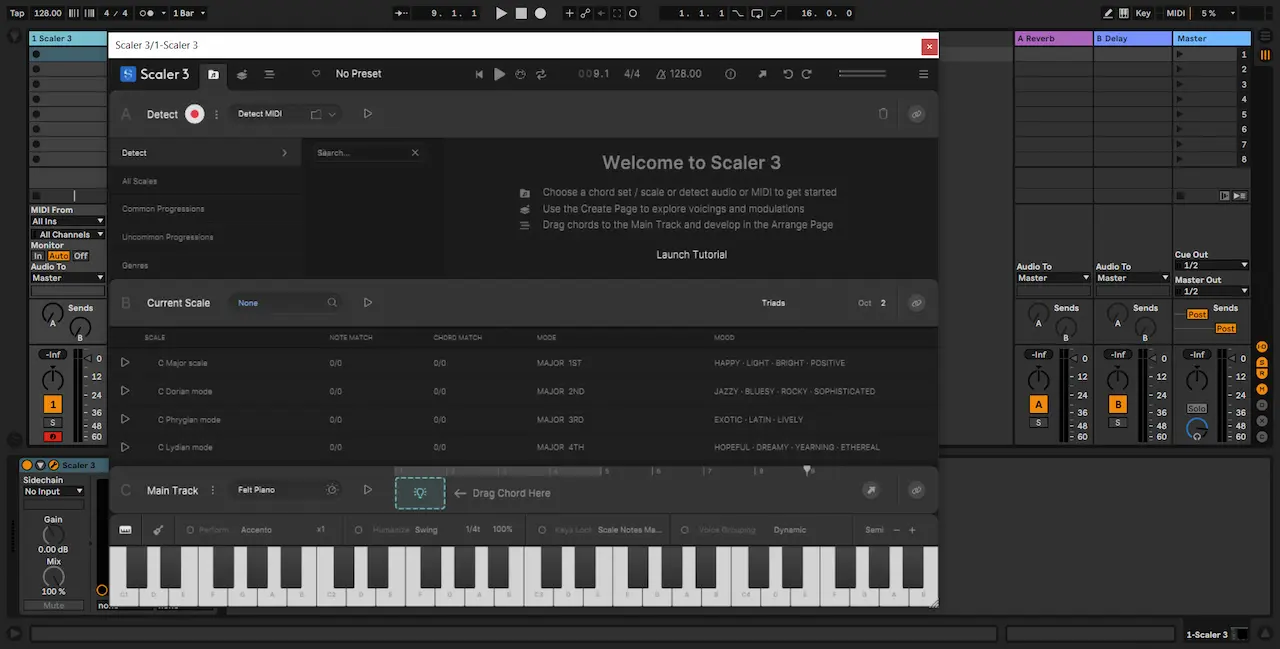1280x649 pixels.
Task: Open Scaler hamburger menu
Action: click(x=923, y=74)
